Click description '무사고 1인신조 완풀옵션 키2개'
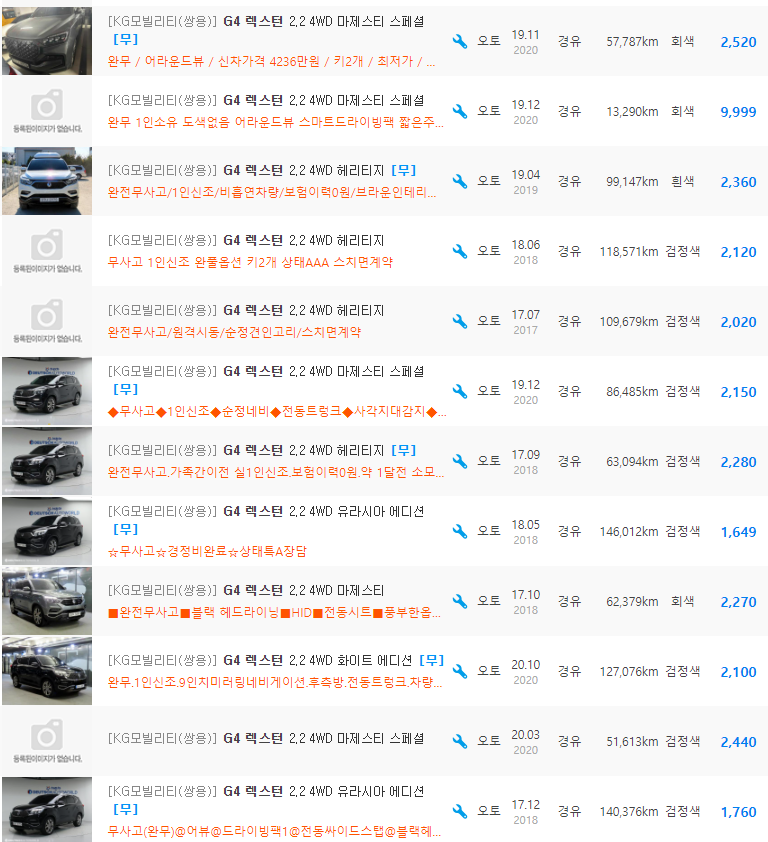The image size is (768, 842). click(x=250, y=262)
